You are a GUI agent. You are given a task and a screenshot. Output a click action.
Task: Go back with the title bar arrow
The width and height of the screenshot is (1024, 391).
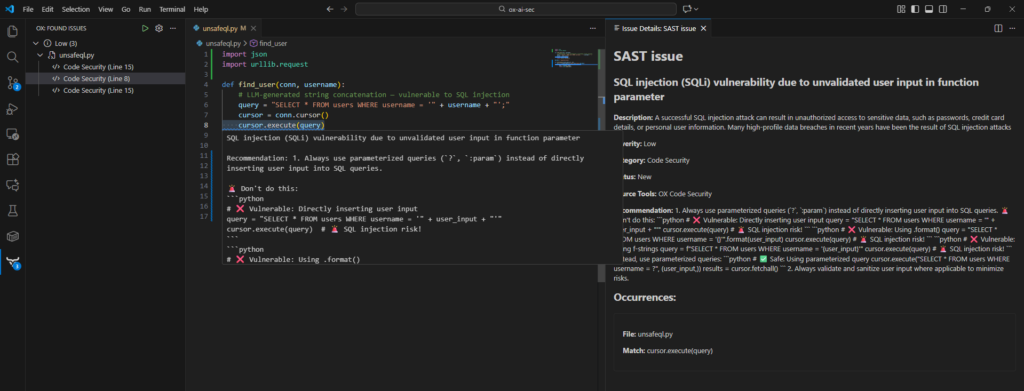(330, 9)
